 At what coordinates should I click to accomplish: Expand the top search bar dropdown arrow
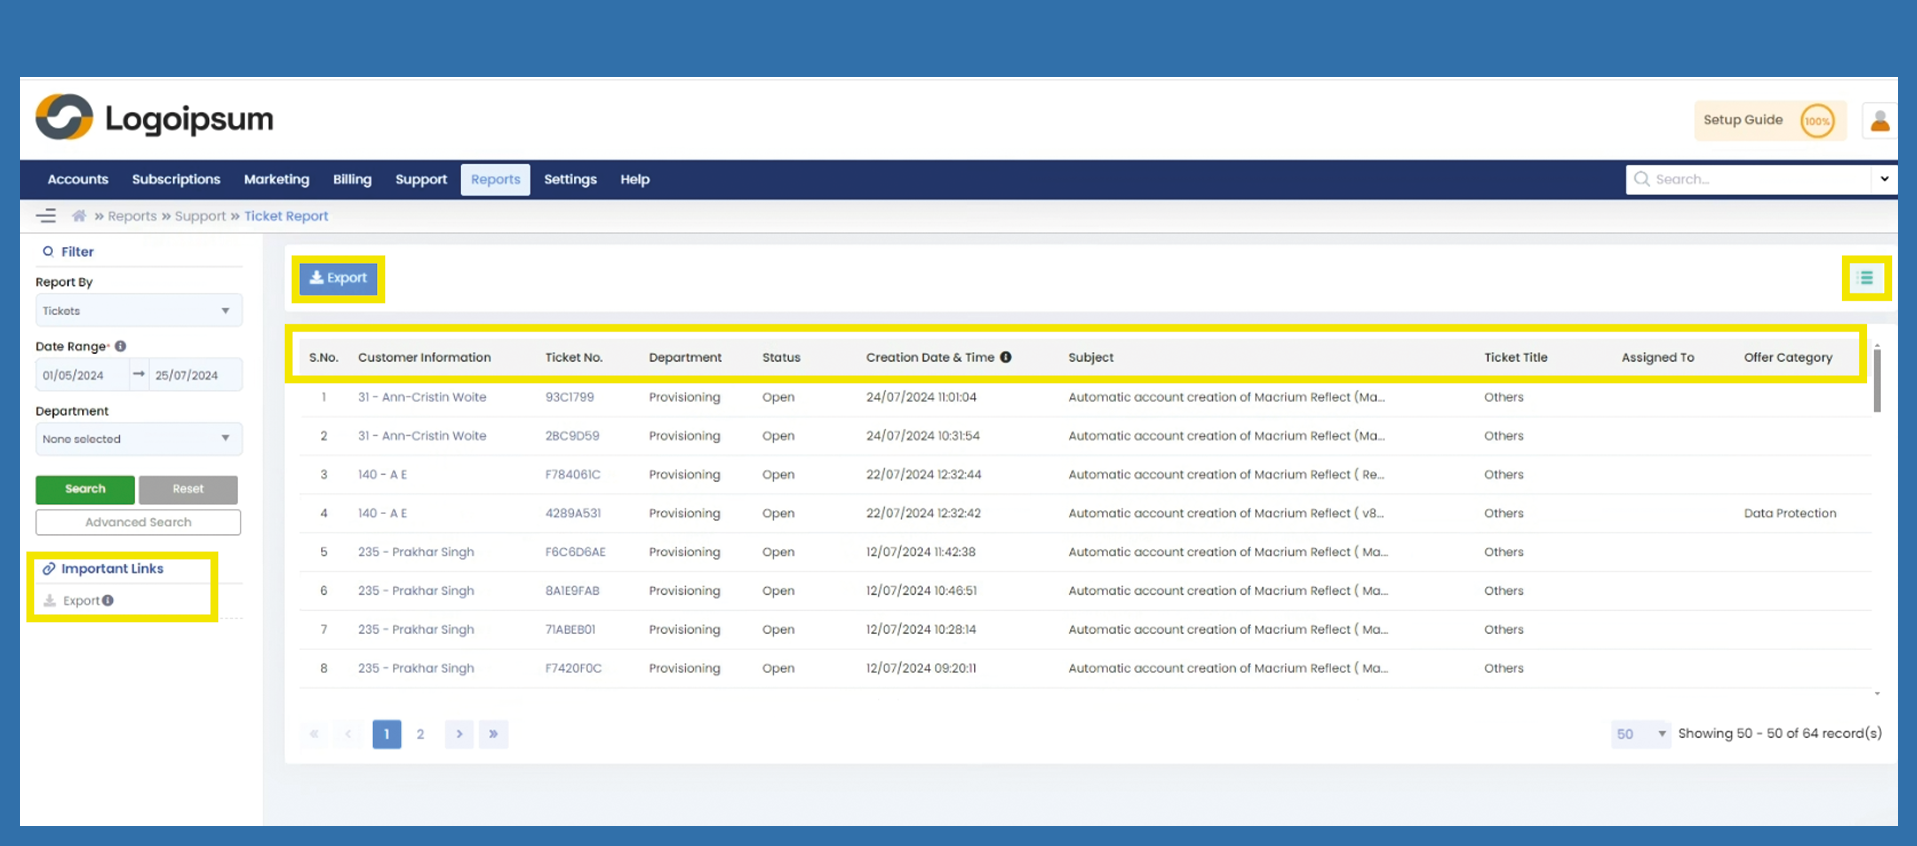pyautogui.click(x=1884, y=179)
